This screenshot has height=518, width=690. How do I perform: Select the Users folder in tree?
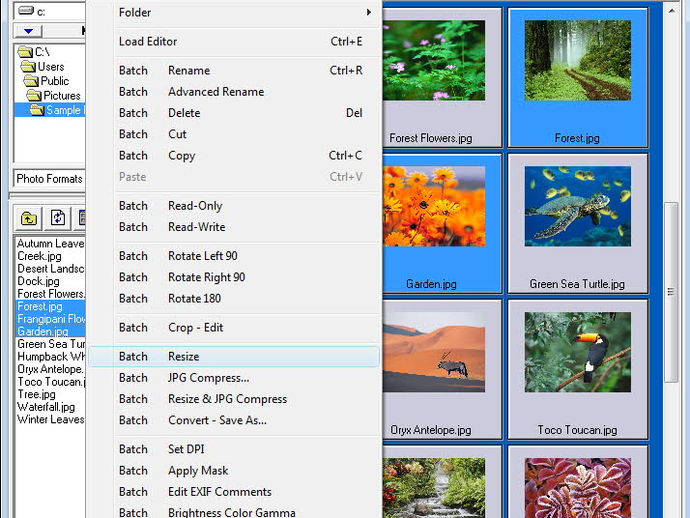pos(43,66)
